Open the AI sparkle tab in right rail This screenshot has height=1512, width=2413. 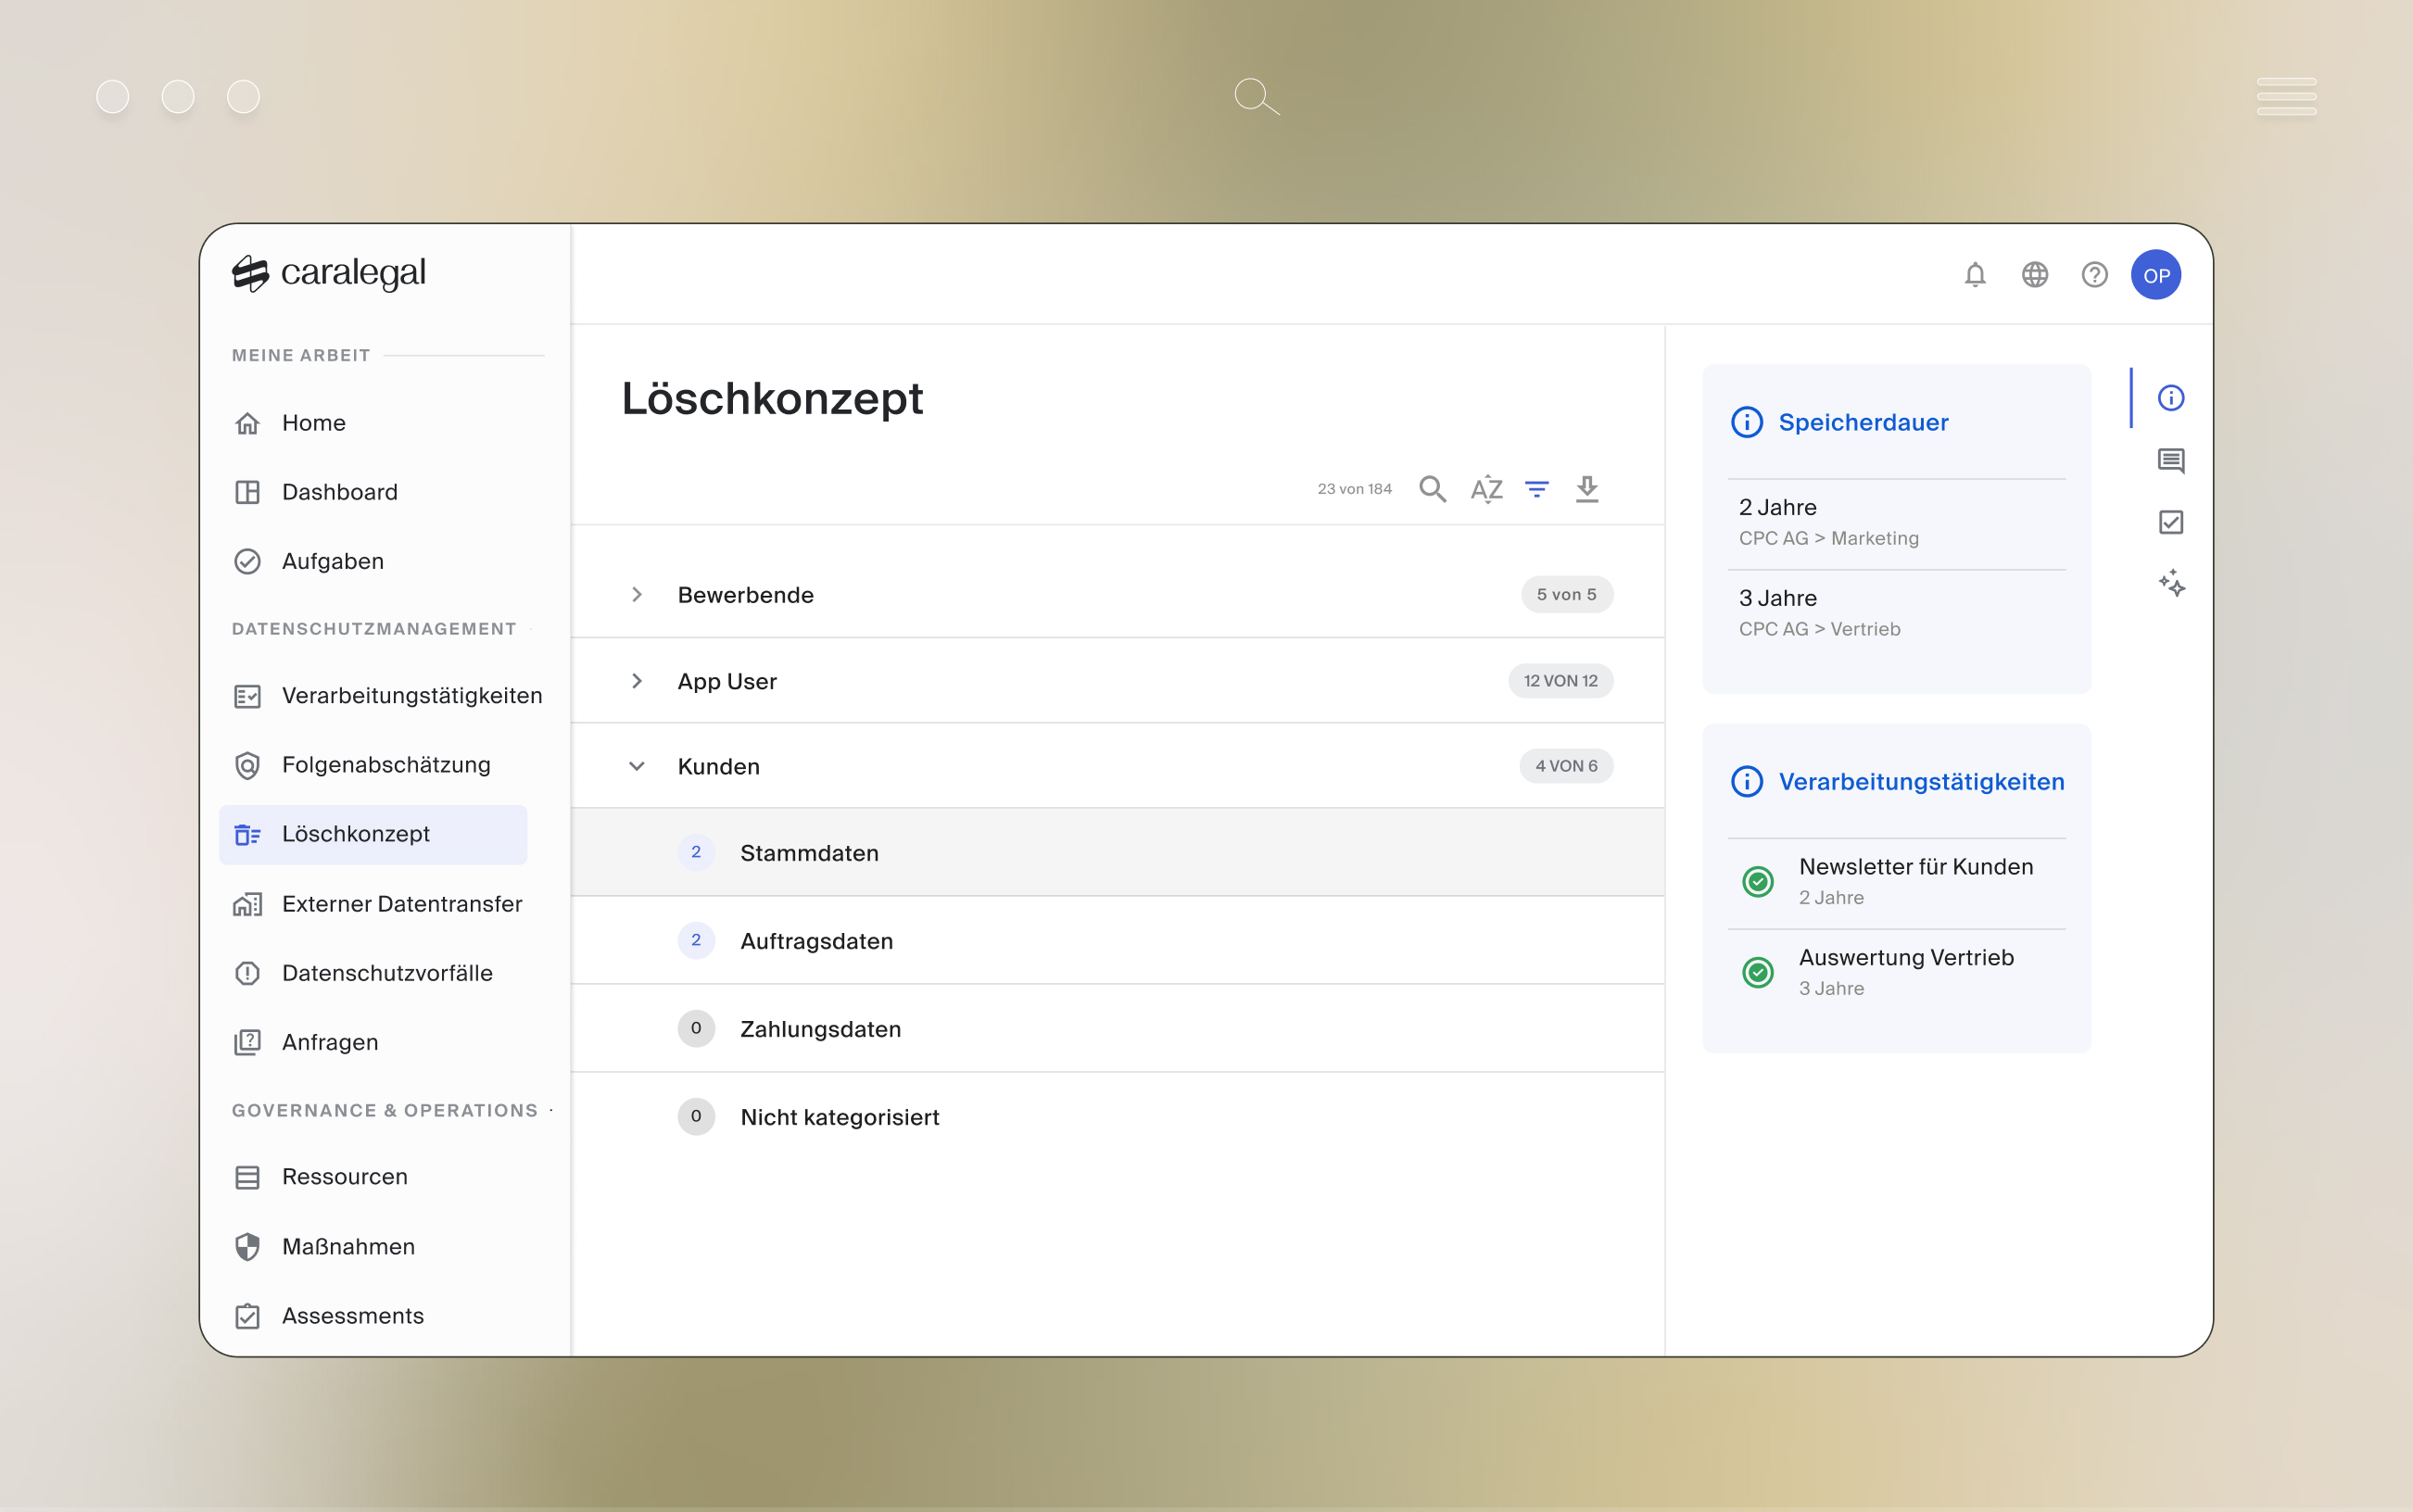tap(2170, 583)
